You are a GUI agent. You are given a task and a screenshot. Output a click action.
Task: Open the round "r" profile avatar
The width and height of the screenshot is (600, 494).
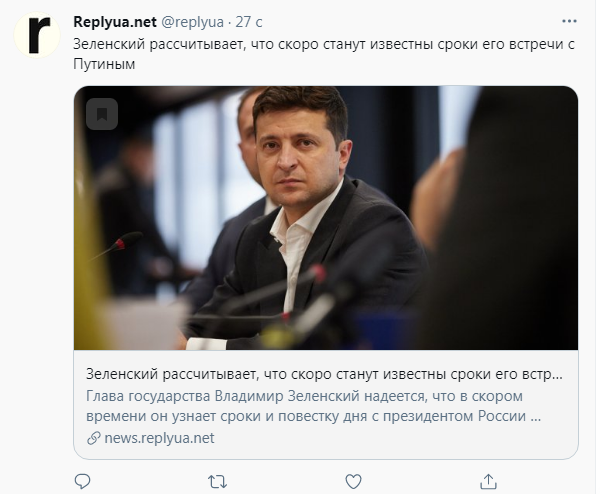tap(37, 35)
